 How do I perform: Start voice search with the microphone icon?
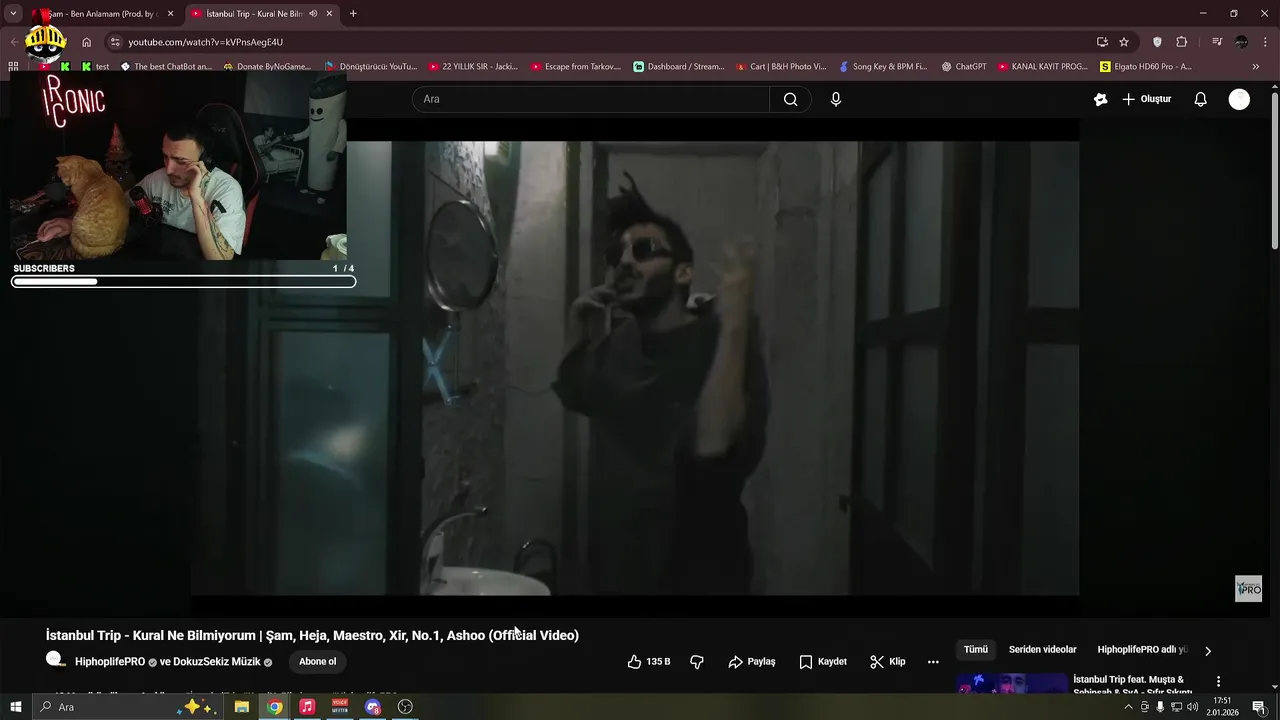(x=836, y=99)
